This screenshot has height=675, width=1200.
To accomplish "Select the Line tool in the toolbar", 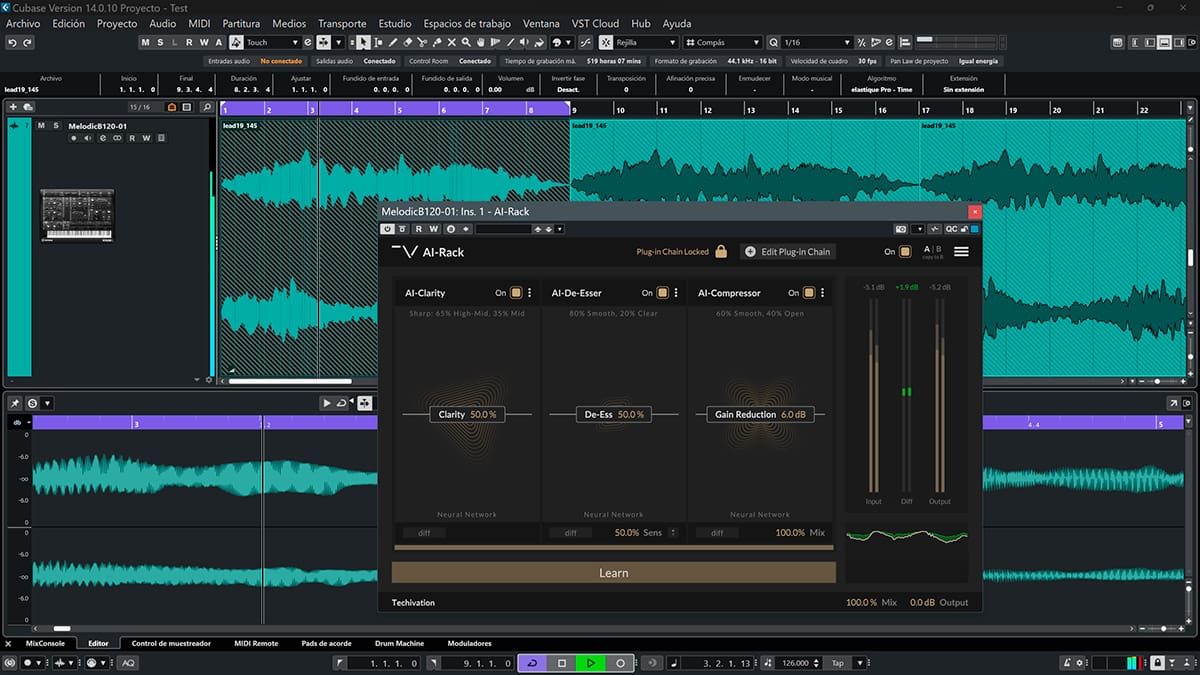I will pos(510,42).
